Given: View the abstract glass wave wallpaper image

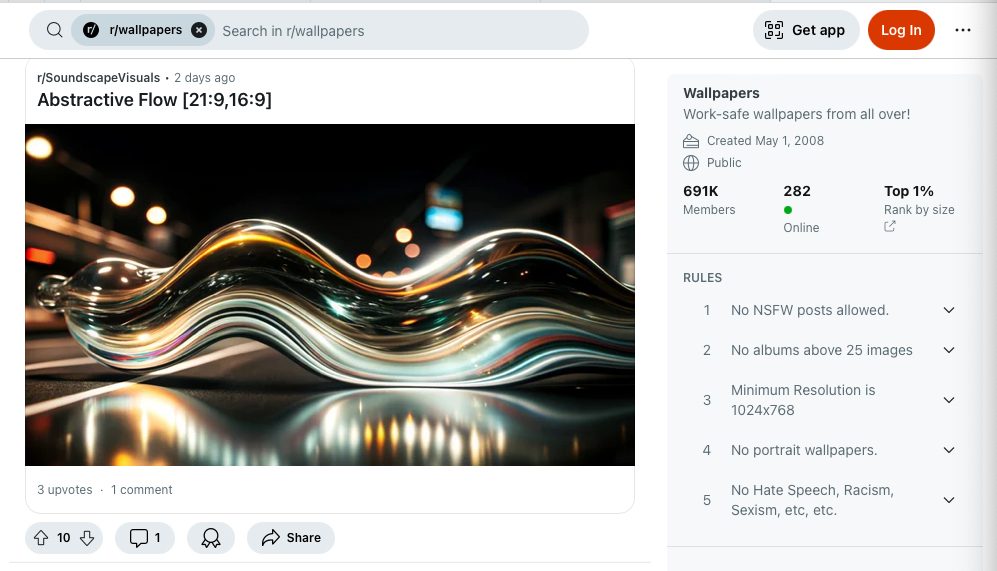Looking at the screenshot, I should [x=330, y=295].
